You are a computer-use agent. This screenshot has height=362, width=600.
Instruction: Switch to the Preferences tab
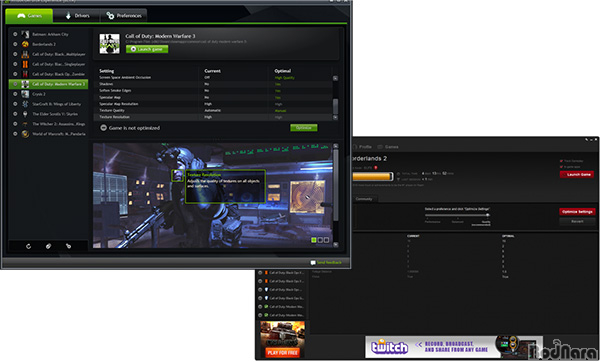[124, 16]
